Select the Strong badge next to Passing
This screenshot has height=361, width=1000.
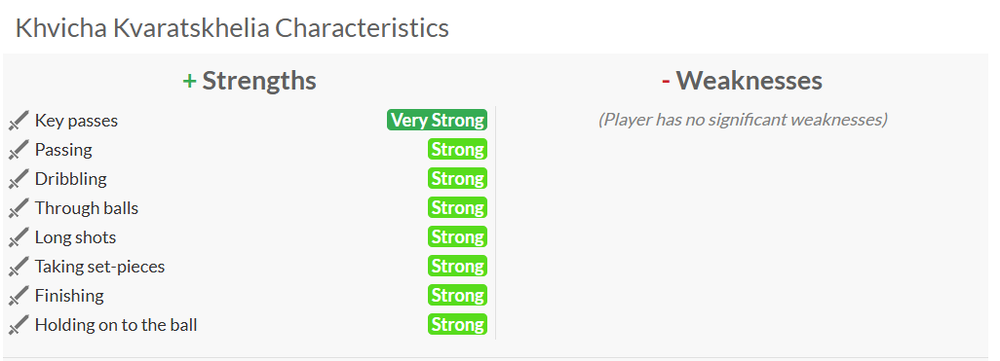click(457, 149)
